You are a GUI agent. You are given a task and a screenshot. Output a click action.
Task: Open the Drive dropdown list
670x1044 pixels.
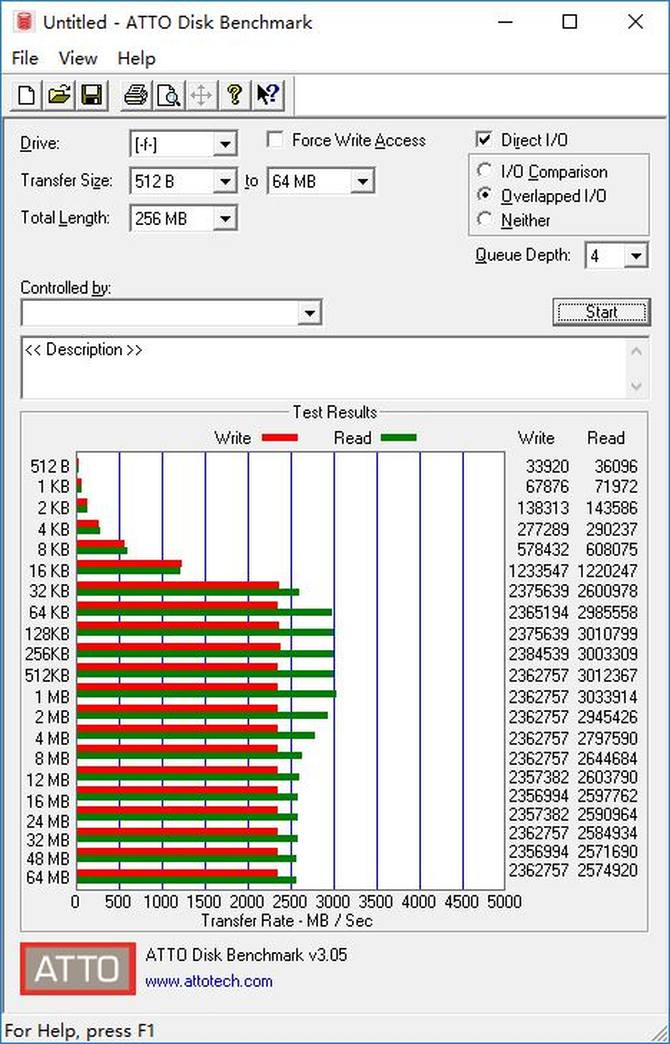point(225,144)
